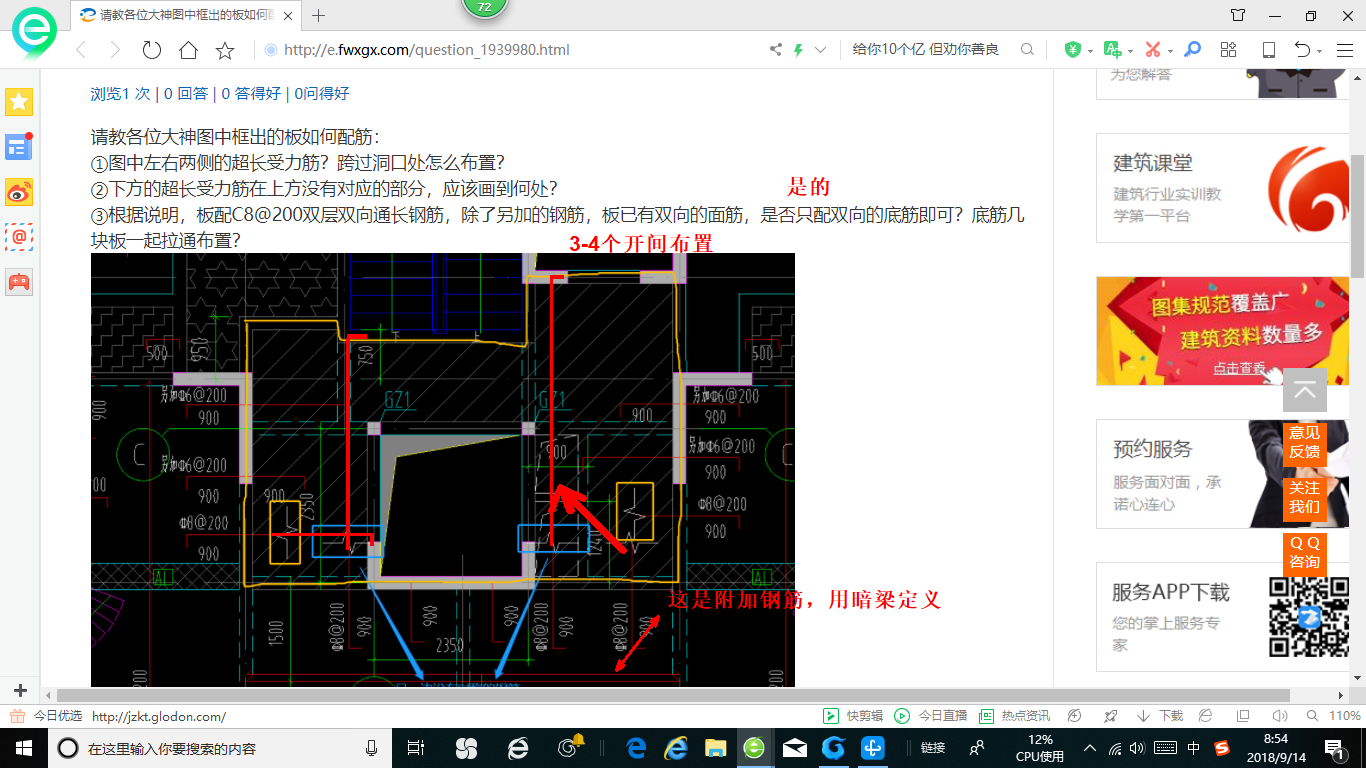Click the Cortana search box on taskbar
The width and height of the screenshot is (1366, 768).
click(220, 748)
